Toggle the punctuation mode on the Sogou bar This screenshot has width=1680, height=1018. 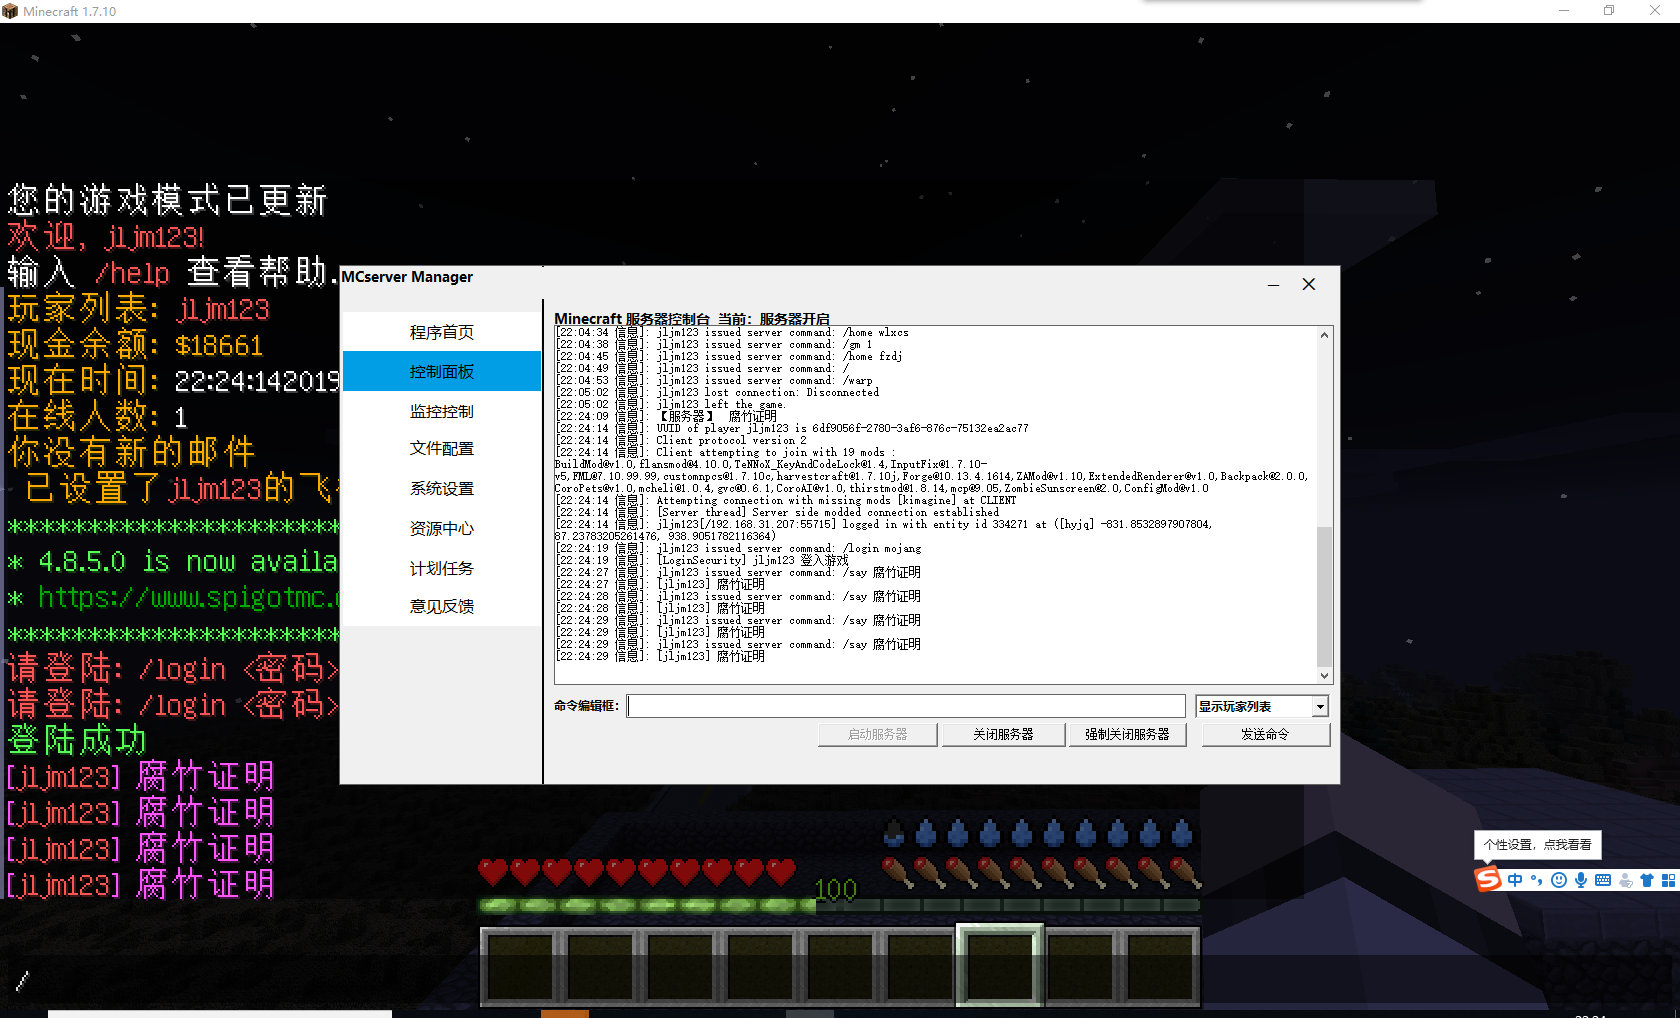tap(1536, 880)
